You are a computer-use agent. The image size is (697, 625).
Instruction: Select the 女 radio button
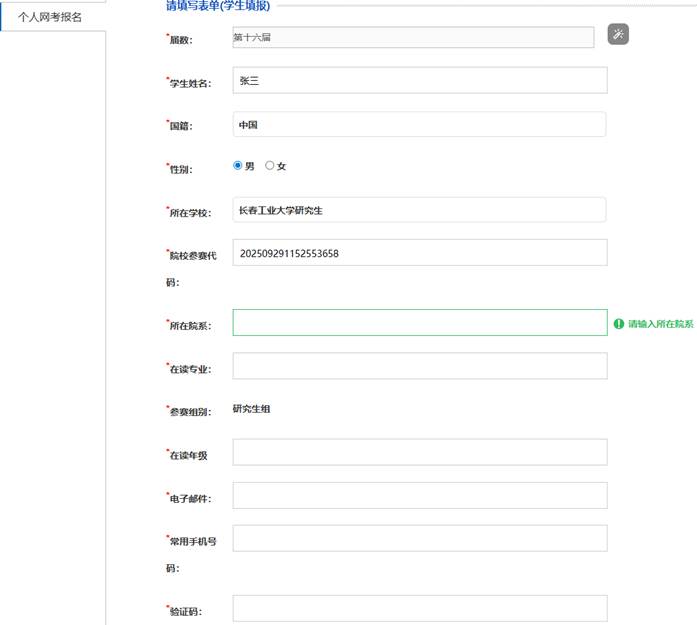click(270, 166)
